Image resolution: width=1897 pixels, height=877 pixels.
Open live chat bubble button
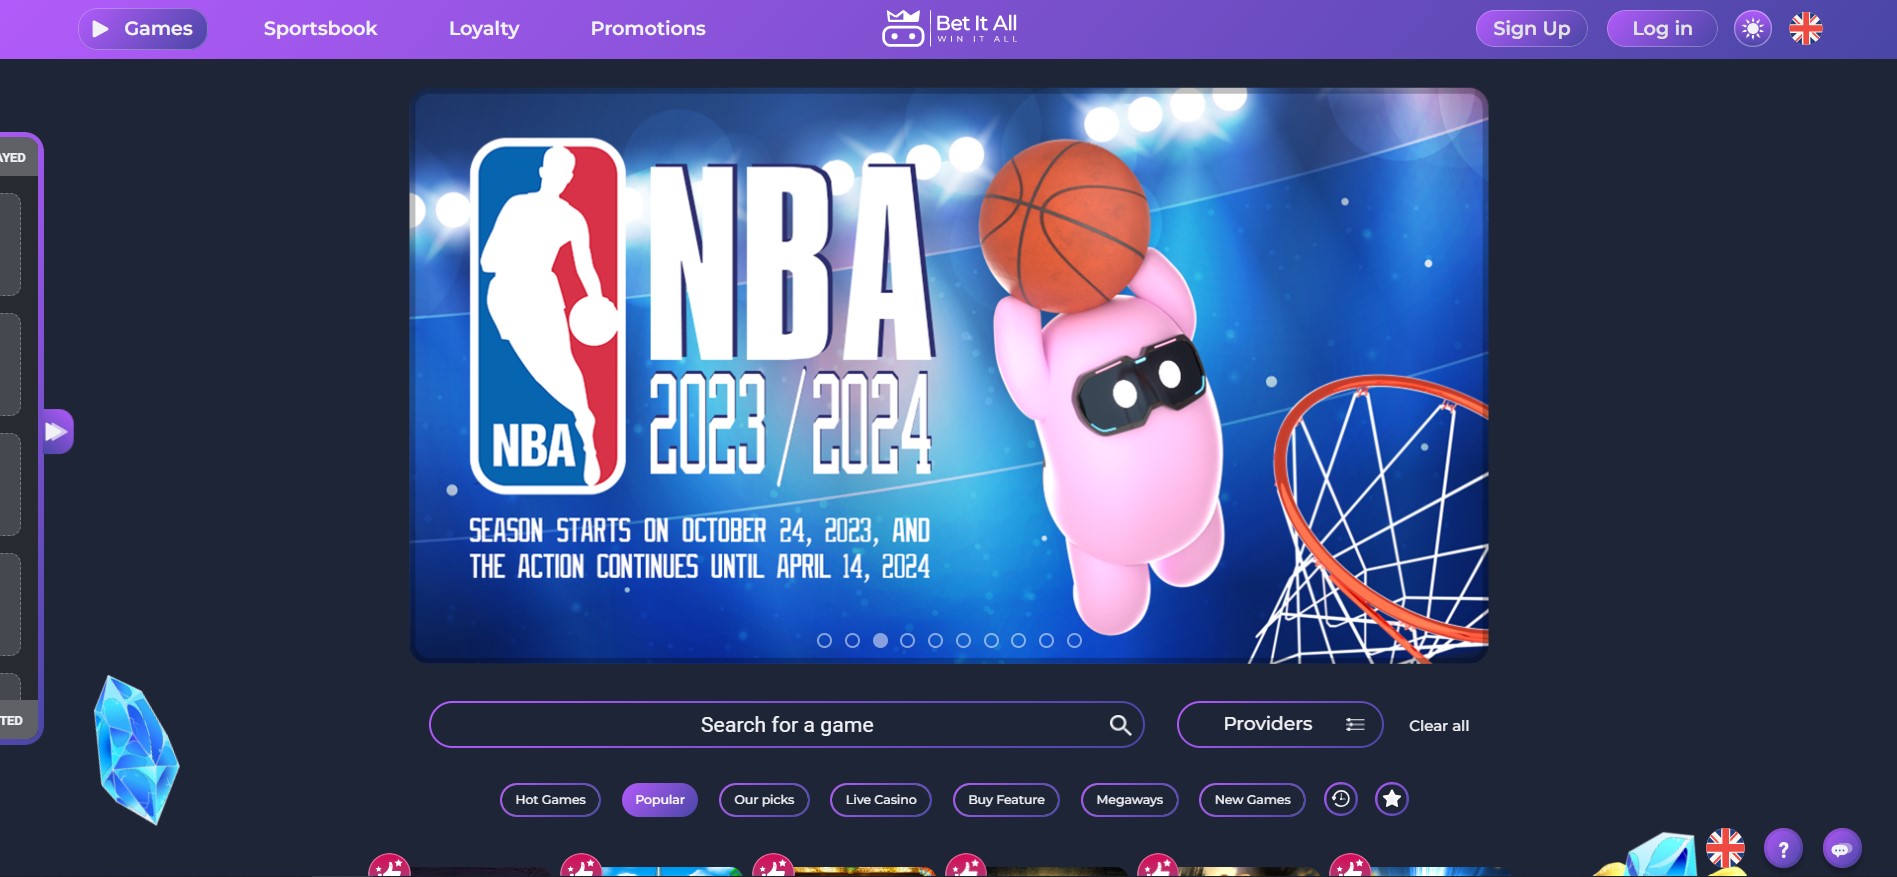[x=1842, y=849]
